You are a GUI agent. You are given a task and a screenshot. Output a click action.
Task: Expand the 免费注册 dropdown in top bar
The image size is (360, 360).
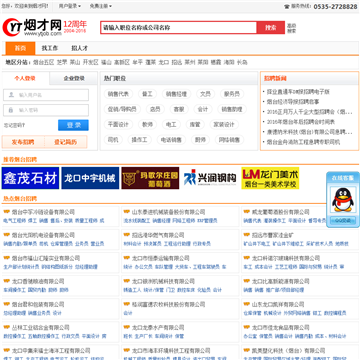(101, 6)
